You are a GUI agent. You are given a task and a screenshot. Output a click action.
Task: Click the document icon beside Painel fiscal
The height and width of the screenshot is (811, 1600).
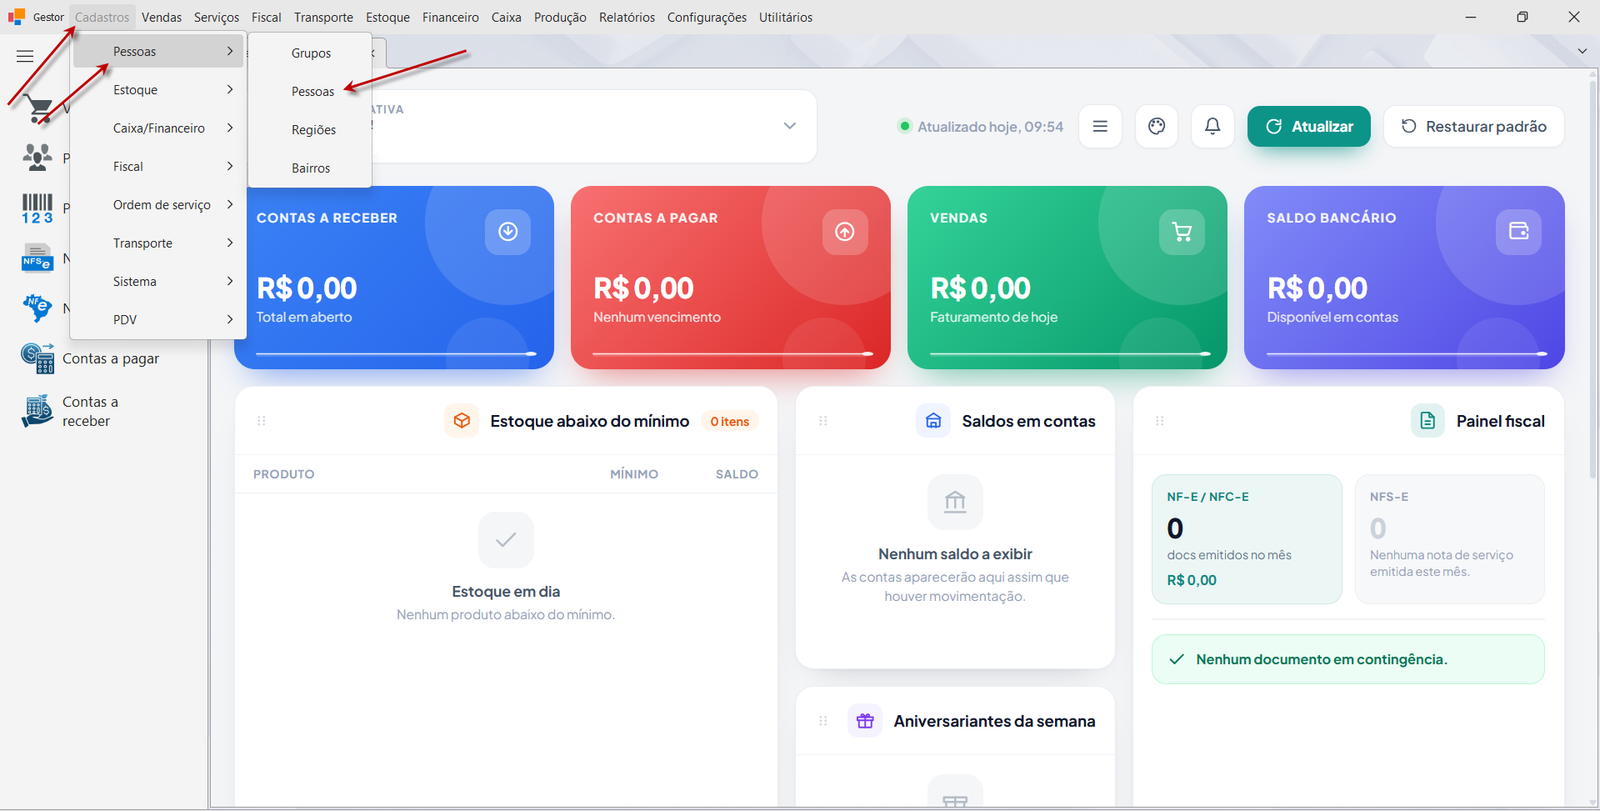(1427, 421)
